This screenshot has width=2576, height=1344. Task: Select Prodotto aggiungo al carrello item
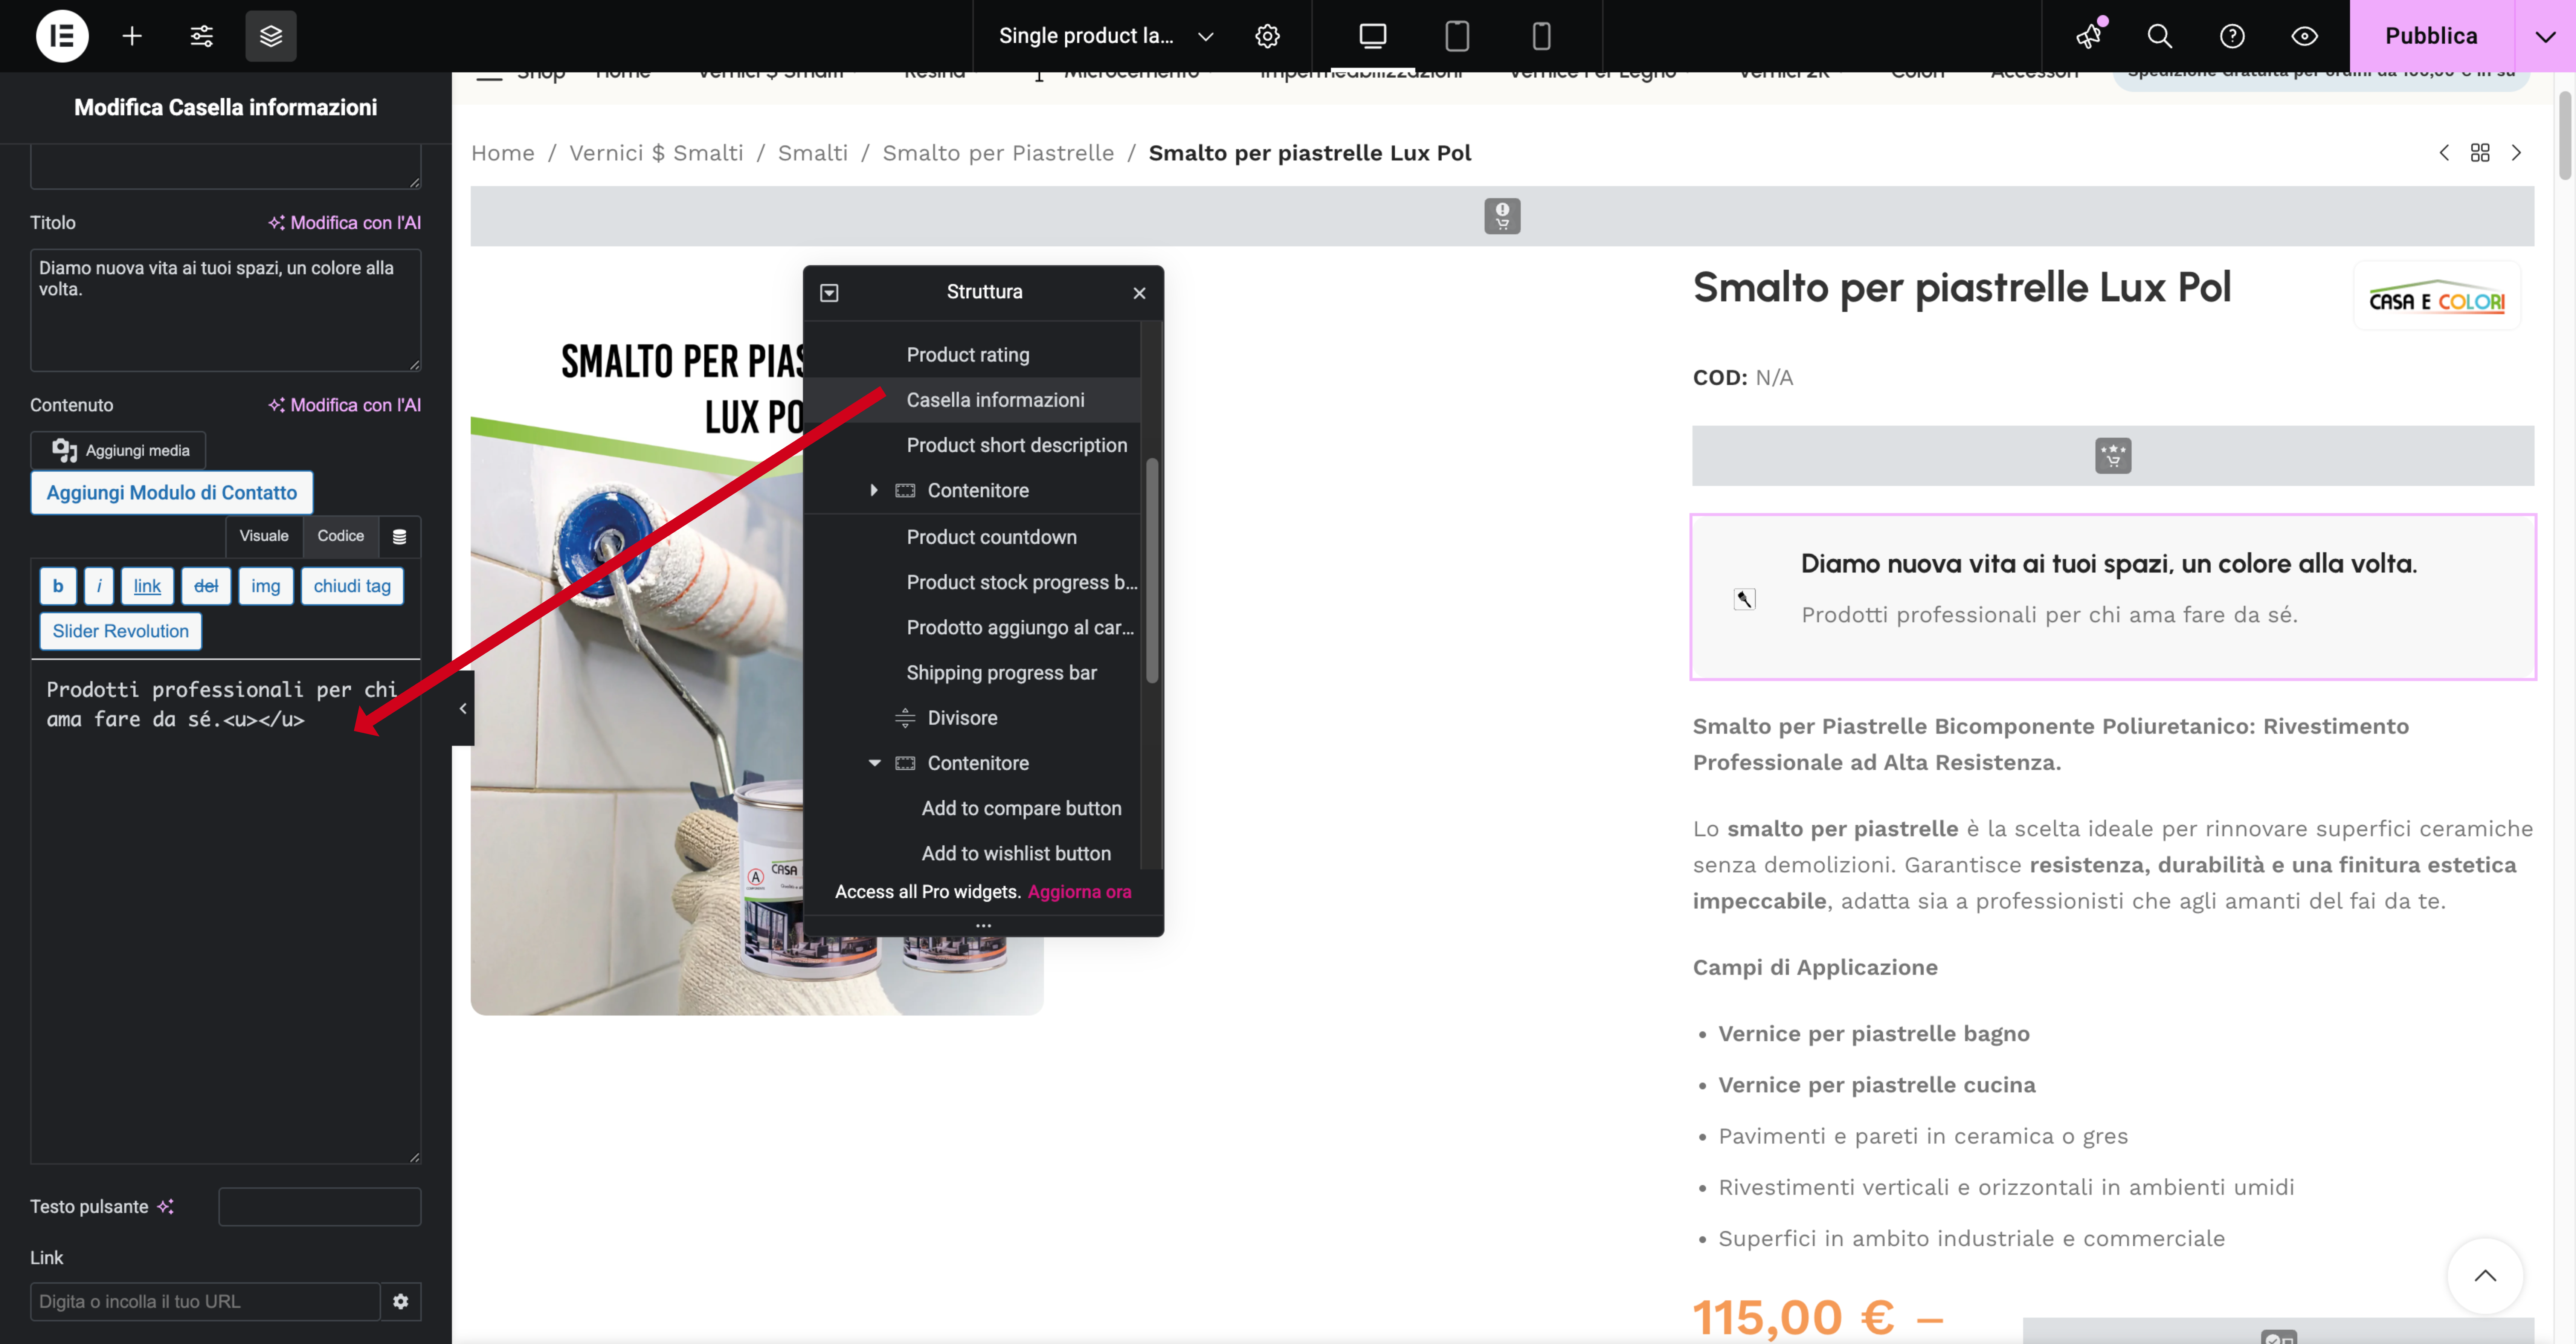point(1020,627)
